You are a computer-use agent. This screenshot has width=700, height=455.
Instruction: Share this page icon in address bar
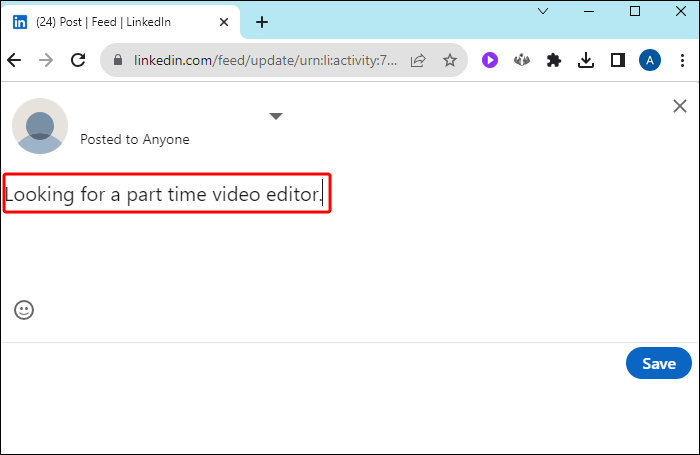point(418,60)
